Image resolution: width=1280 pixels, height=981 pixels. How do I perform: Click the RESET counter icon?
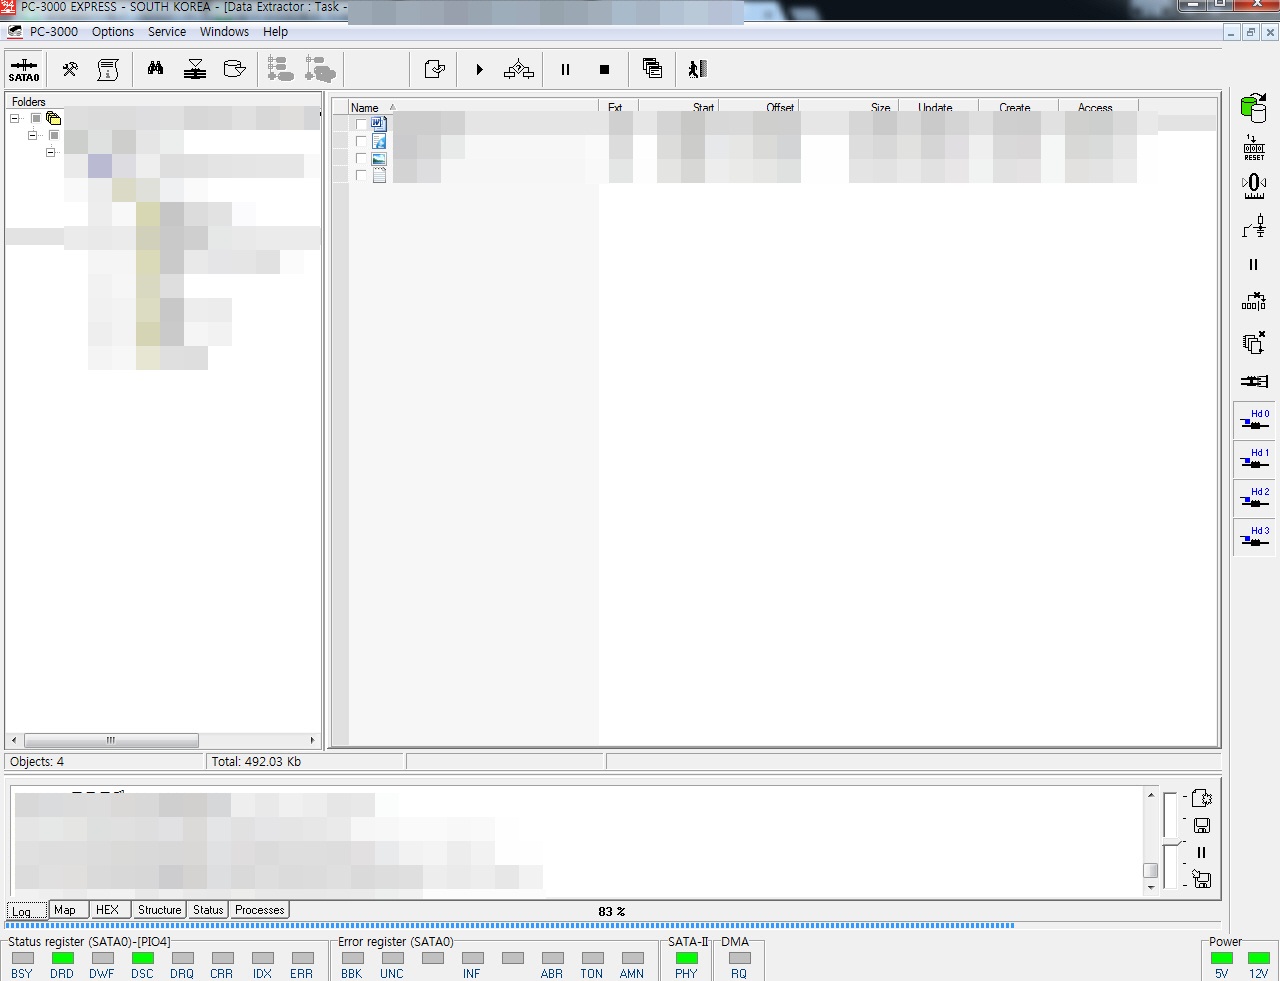pyautogui.click(x=1254, y=147)
